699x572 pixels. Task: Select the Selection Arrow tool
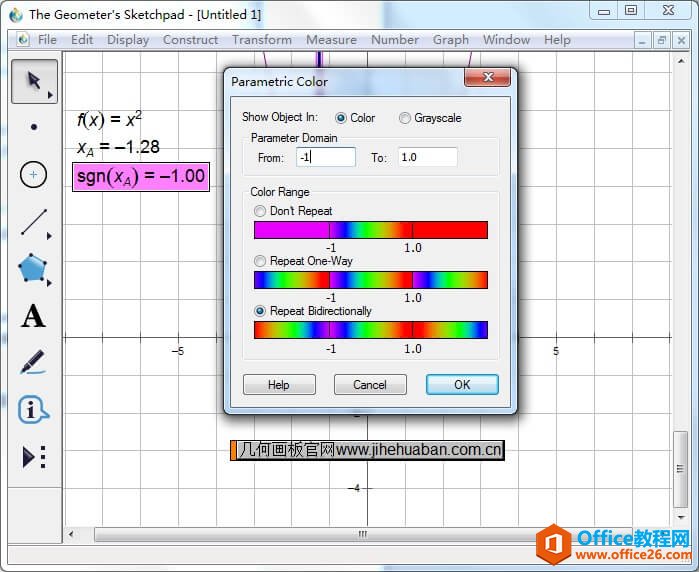(x=34, y=81)
